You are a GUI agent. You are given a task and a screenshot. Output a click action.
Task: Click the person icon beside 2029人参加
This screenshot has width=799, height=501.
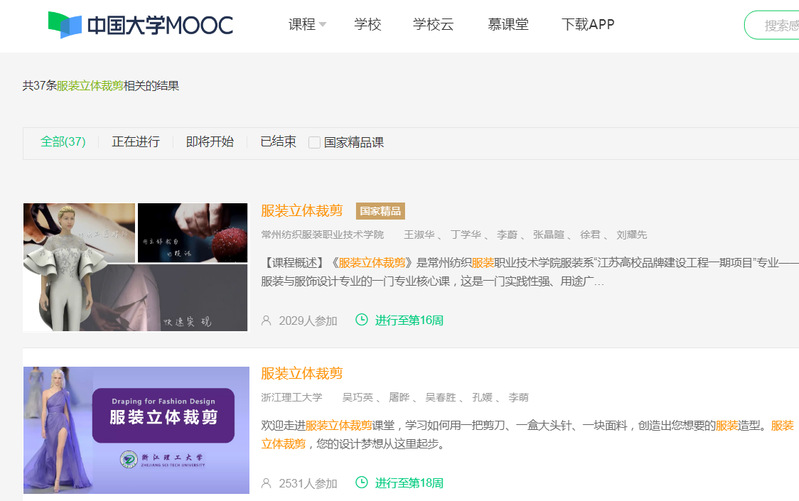[266, 321]
